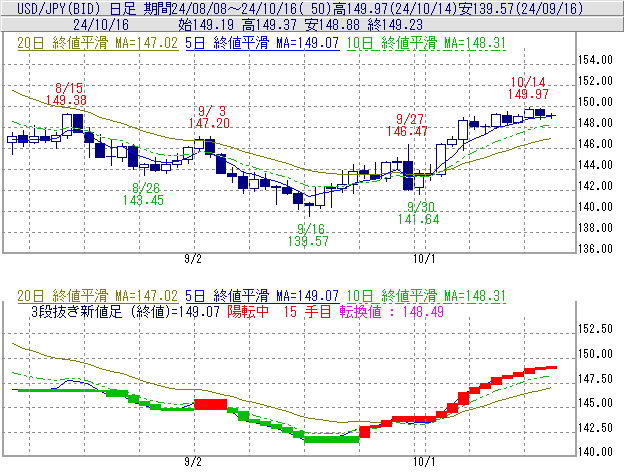Click the red 陽転中 status text
The width and height of the screenshot is (624, 475).
(248, 311)
